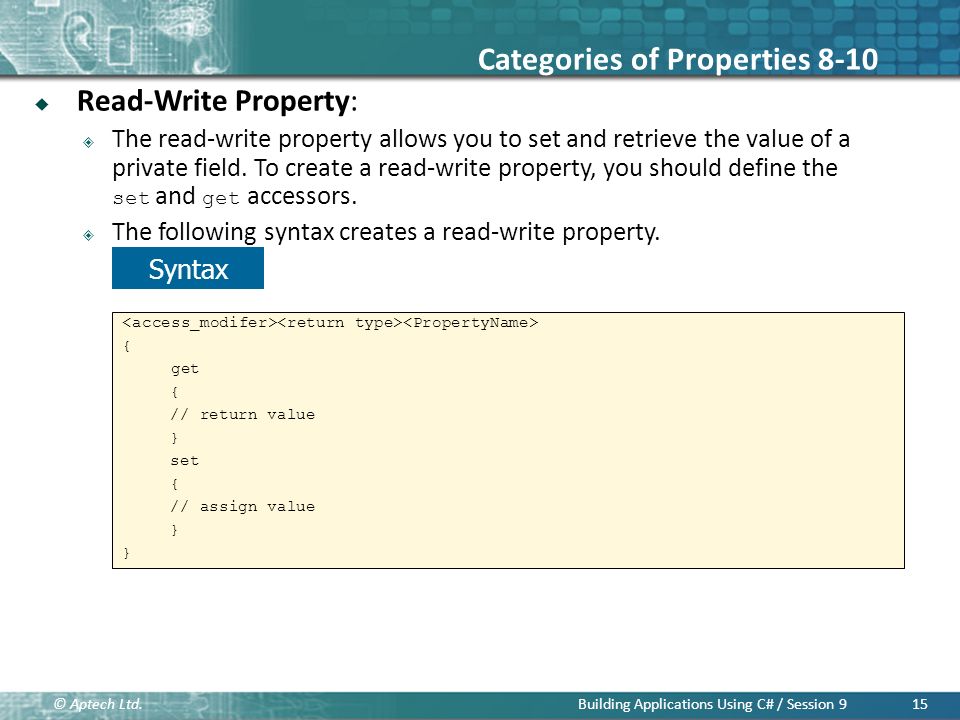960x720 pixels.
Task: Click the '© Aptech Ltd.' footer text
Action: point(98,704)
